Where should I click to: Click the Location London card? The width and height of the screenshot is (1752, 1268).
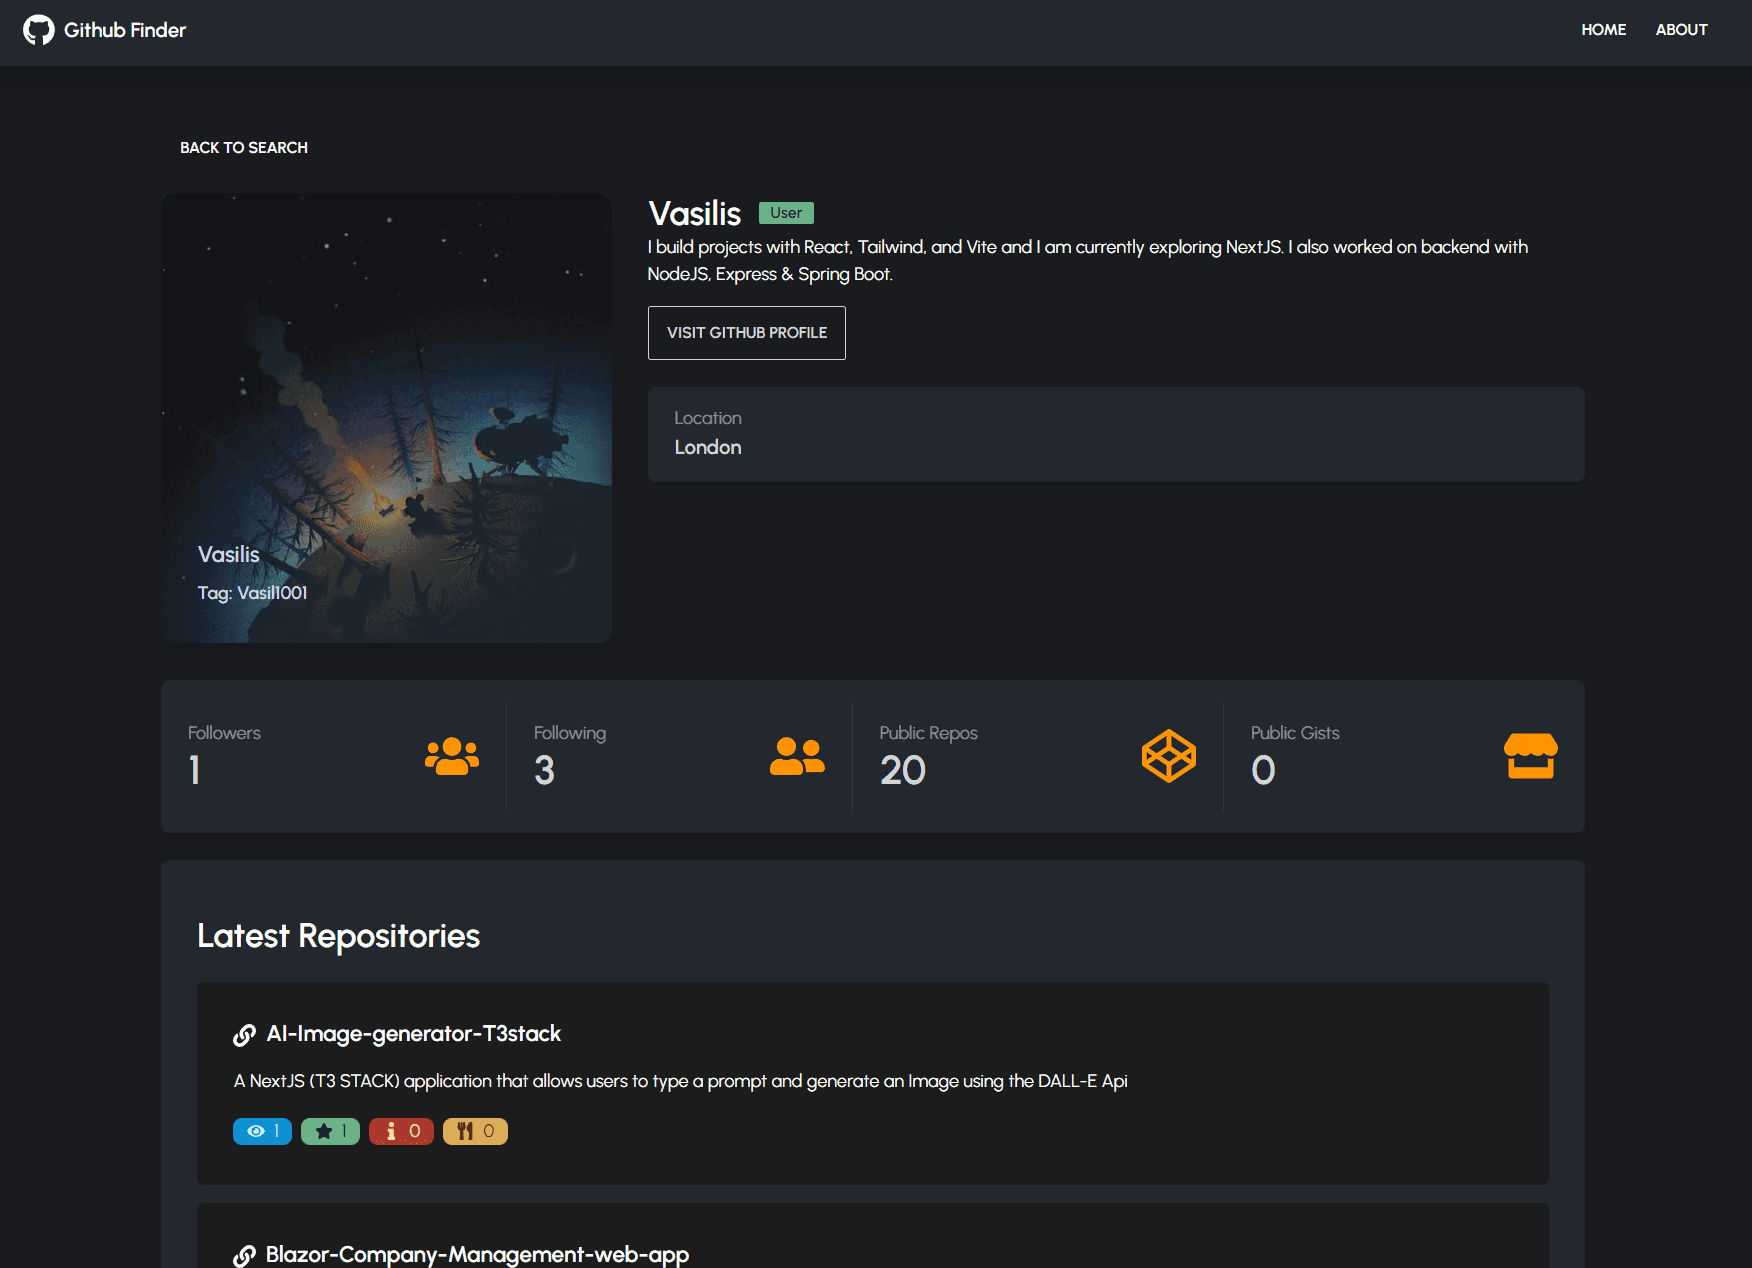1115,434
